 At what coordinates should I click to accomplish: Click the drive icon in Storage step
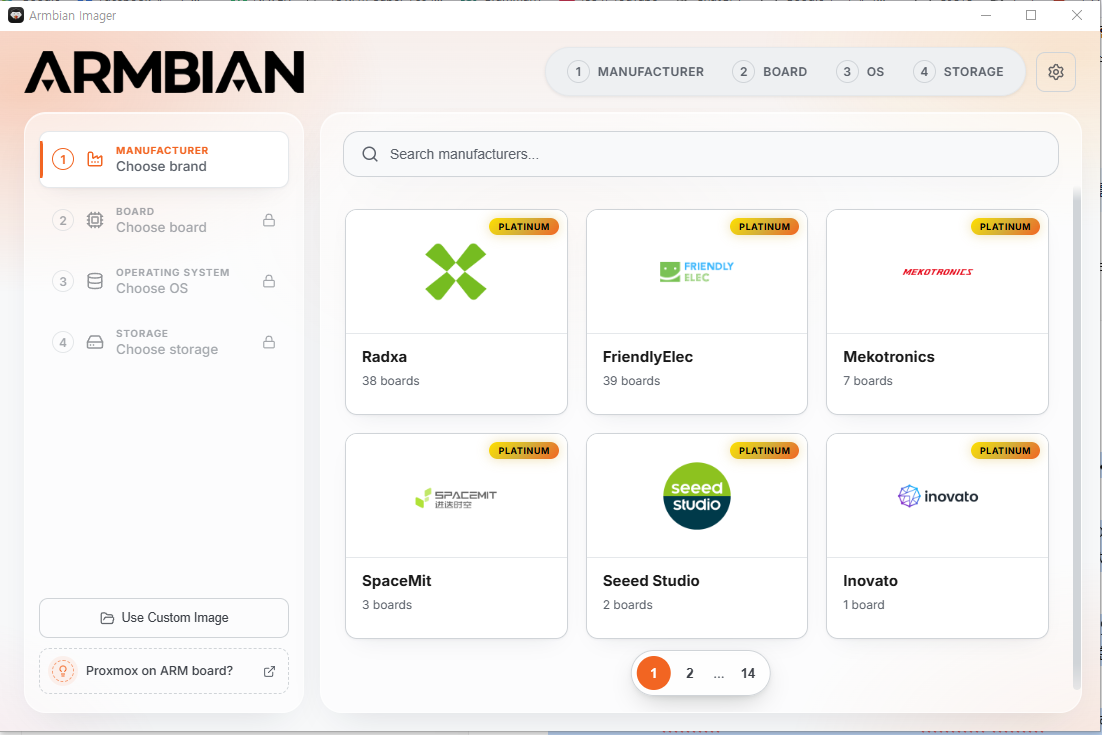click(95, 342)
